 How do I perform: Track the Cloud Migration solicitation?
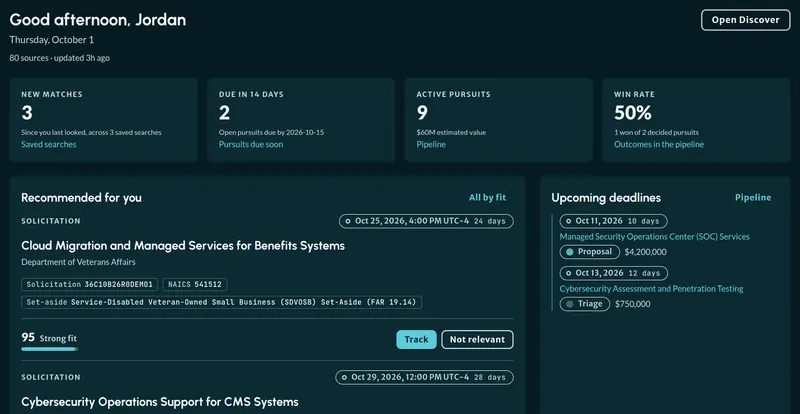416,339
